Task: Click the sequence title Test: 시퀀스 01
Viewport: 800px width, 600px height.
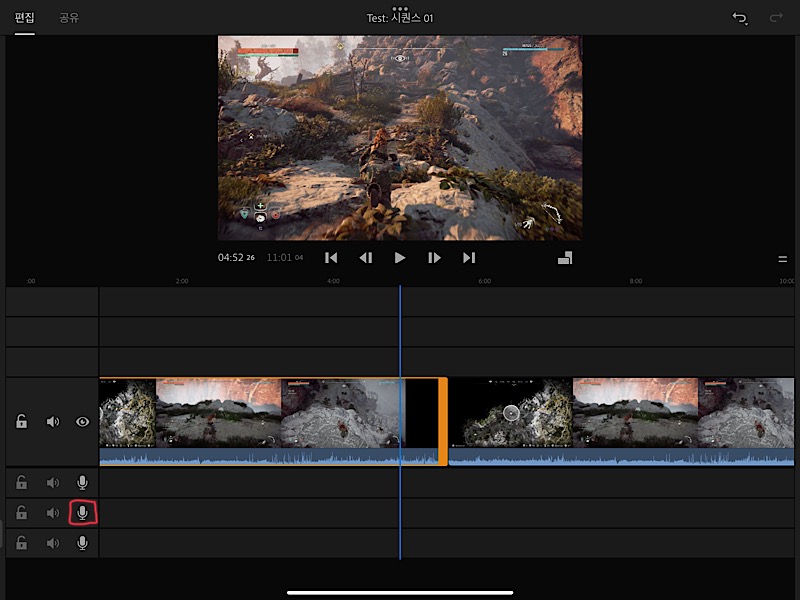Action: pos(400,18)
